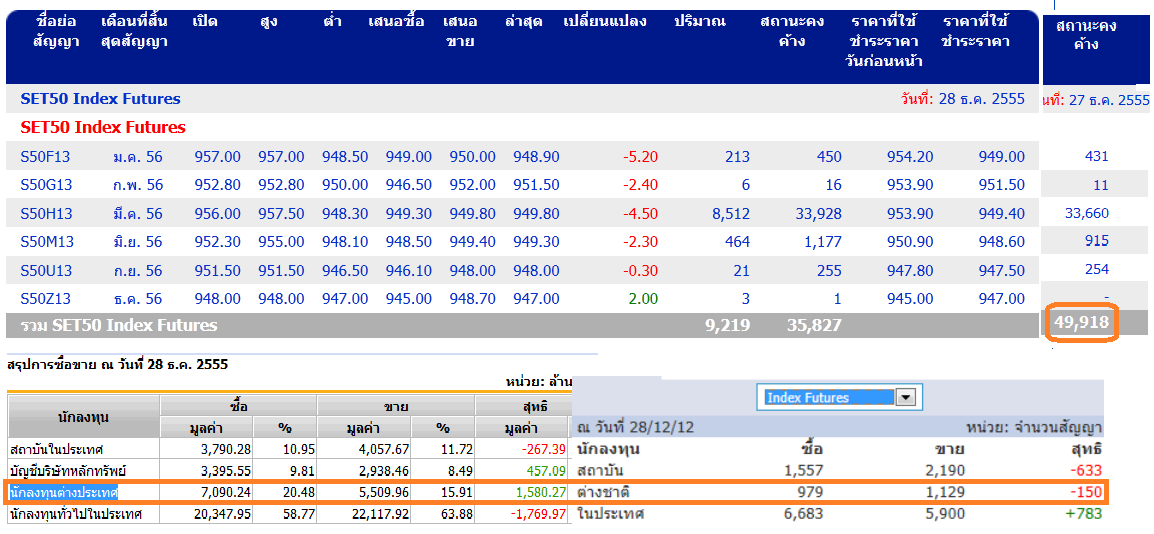Click the S50M13 contract symbol
Viewport: 1154px width, 534px height.
[x=47, y=241]
